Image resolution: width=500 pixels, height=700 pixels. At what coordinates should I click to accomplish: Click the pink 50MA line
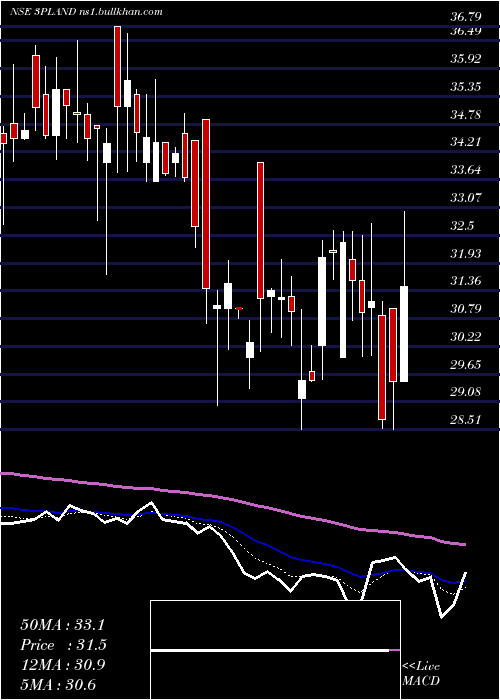tap(232, 499)
